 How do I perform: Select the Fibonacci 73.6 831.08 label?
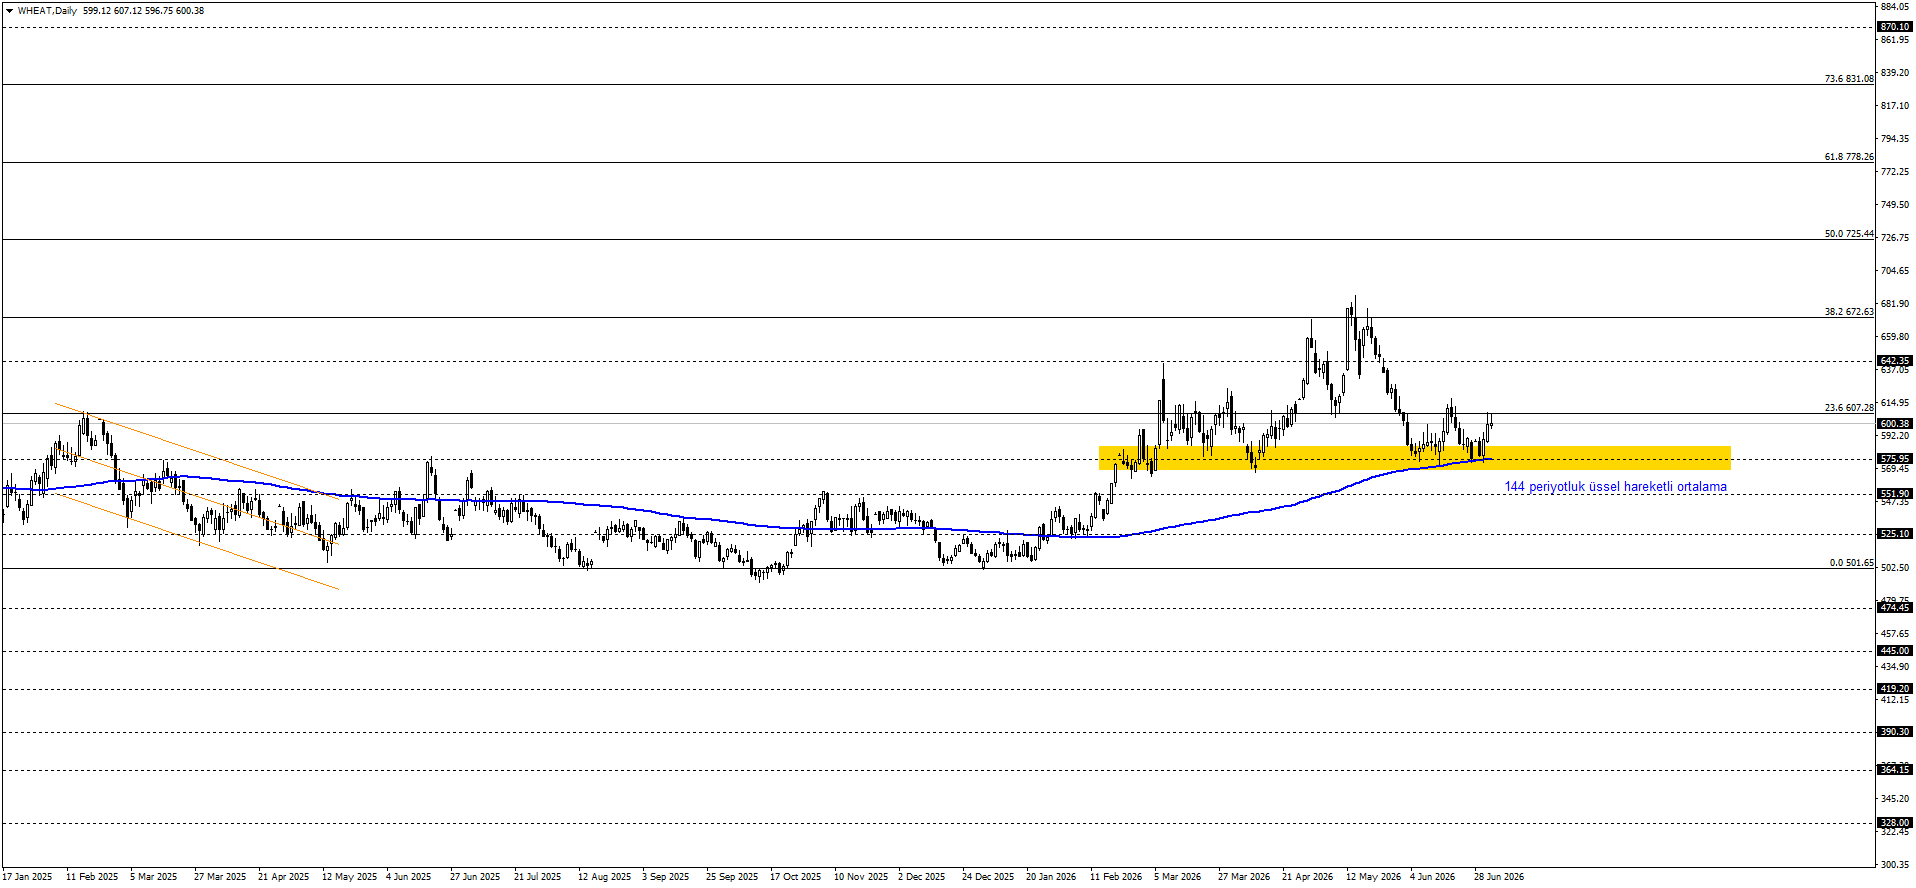pos(1849,79)
